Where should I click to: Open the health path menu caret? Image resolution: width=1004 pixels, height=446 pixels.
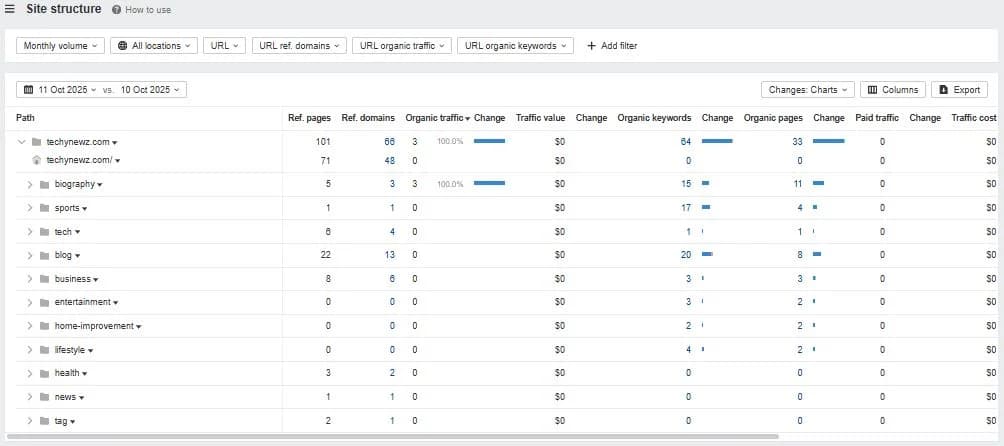tap(85, 374)
